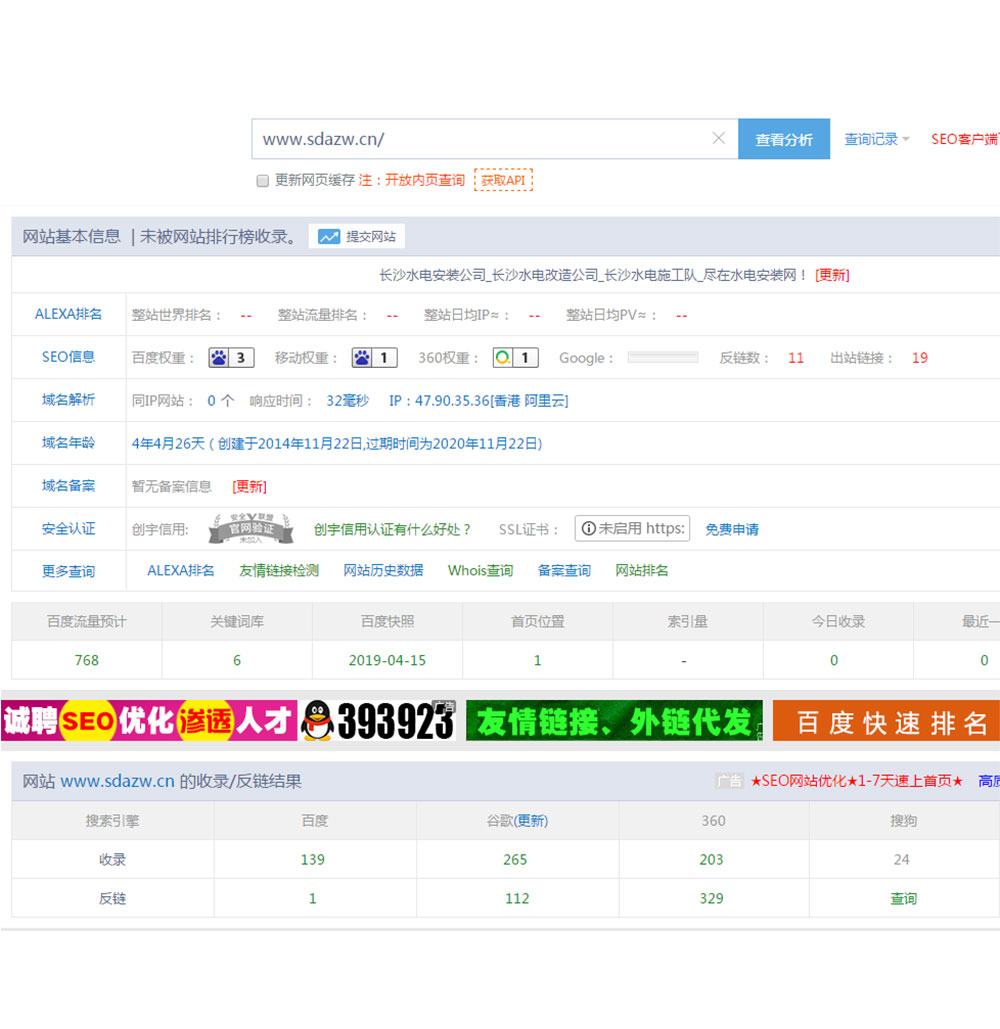
Task: Click the 出站链接 value 19
Action: tap(920, 358)
